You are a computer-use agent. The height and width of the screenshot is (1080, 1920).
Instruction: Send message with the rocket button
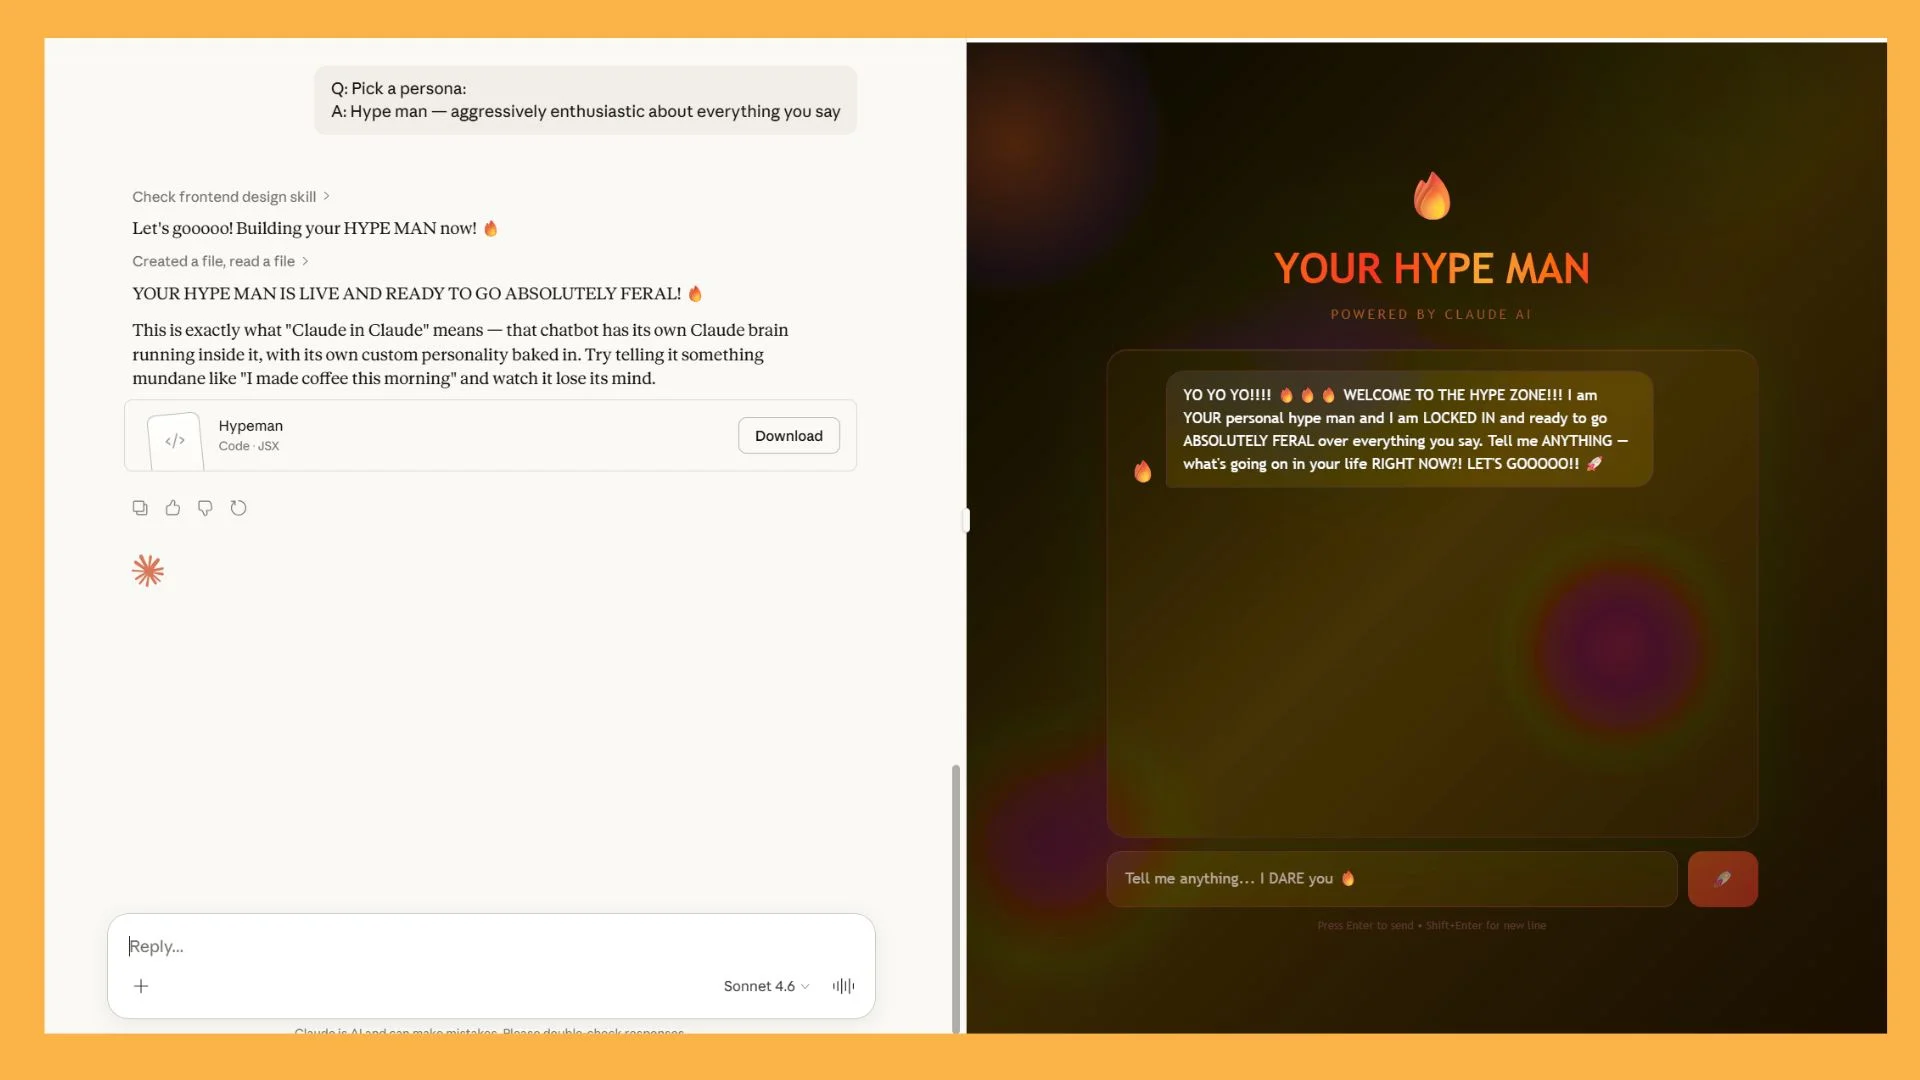tap(1722, 879)
